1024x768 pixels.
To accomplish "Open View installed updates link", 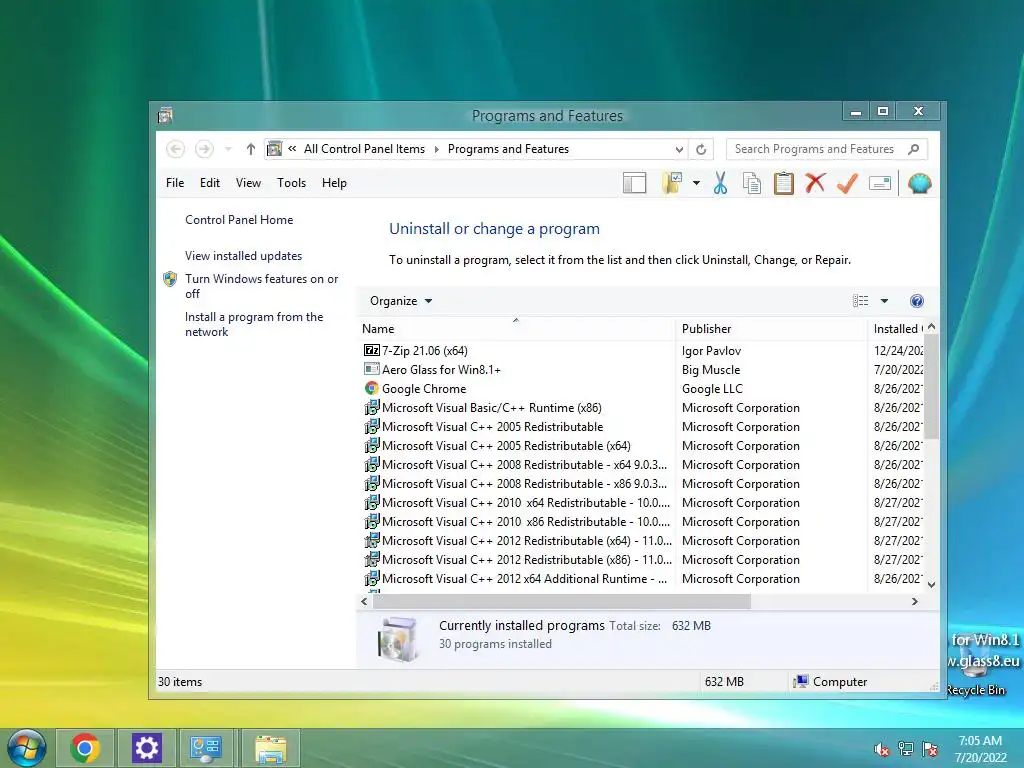I will [x=244, y=256].
